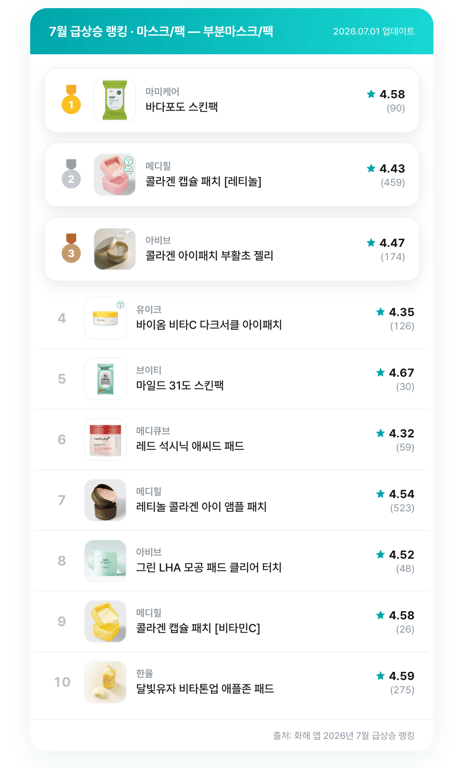Click the star icon beside 4.58 for 바다포도 스킨팩

371,94
